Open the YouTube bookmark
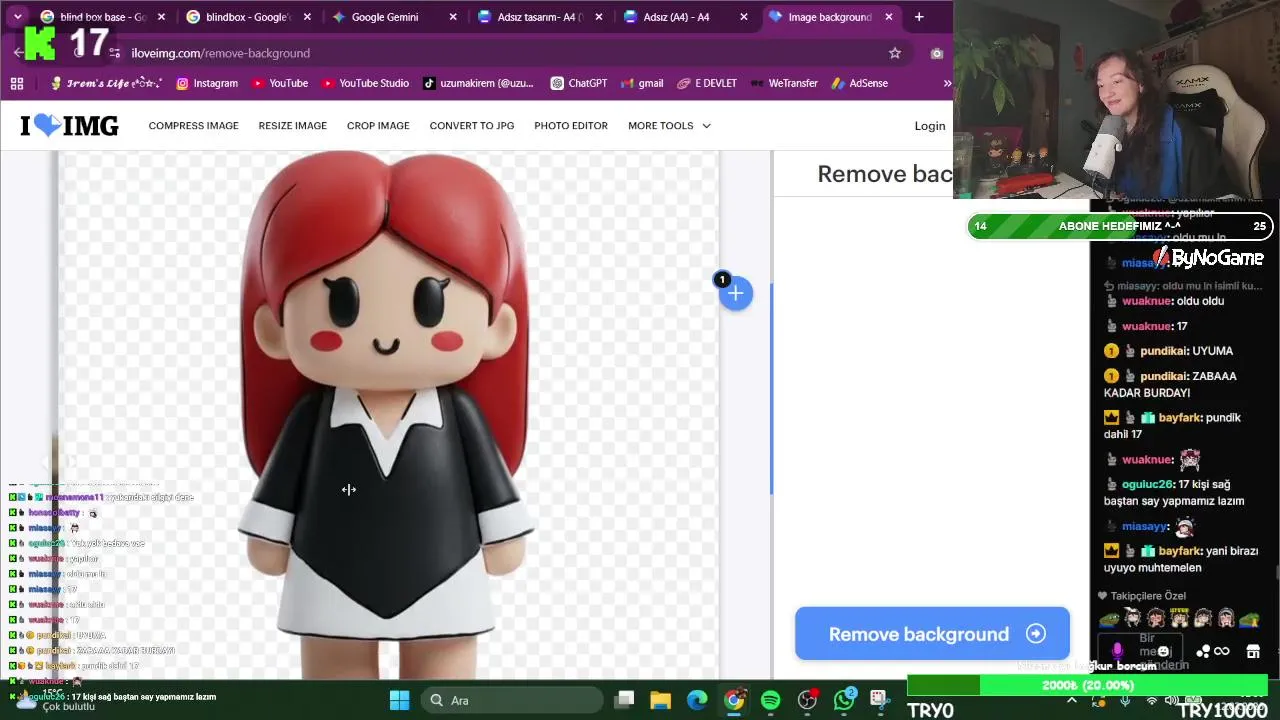Screen dimensions: 1280x720 click(279, 83)
